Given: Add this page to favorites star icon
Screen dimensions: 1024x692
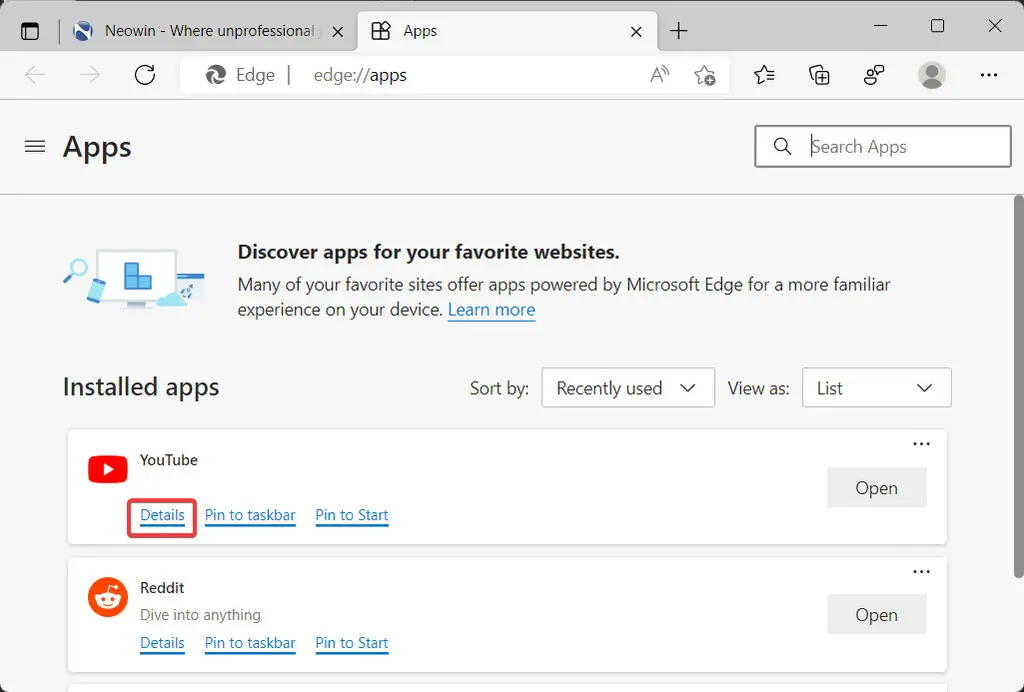Looking at the screenshot, I should pos(705,75).
